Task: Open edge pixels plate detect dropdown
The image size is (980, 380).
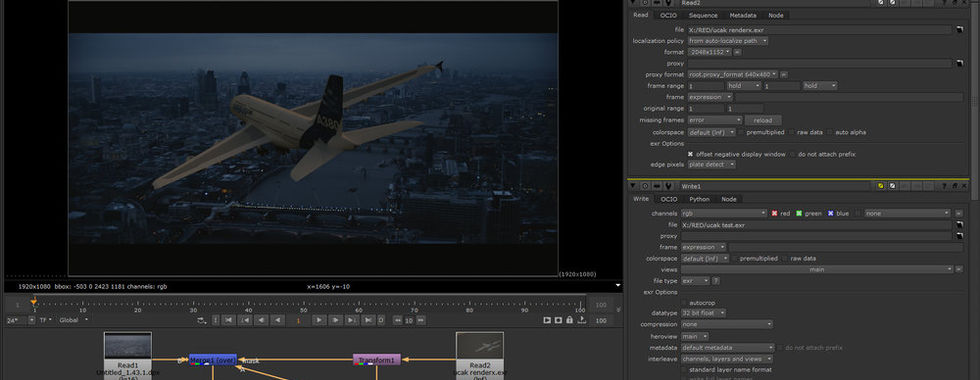Action: click(711, 164)
